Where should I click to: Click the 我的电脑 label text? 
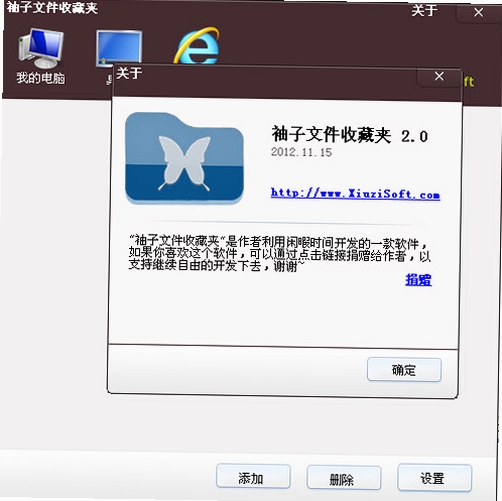click(41, 78)
